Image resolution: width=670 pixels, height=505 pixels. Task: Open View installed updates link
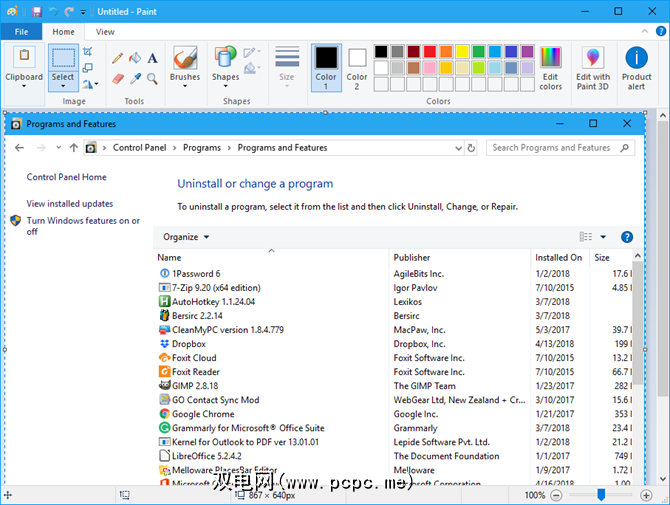click(70, 204)
